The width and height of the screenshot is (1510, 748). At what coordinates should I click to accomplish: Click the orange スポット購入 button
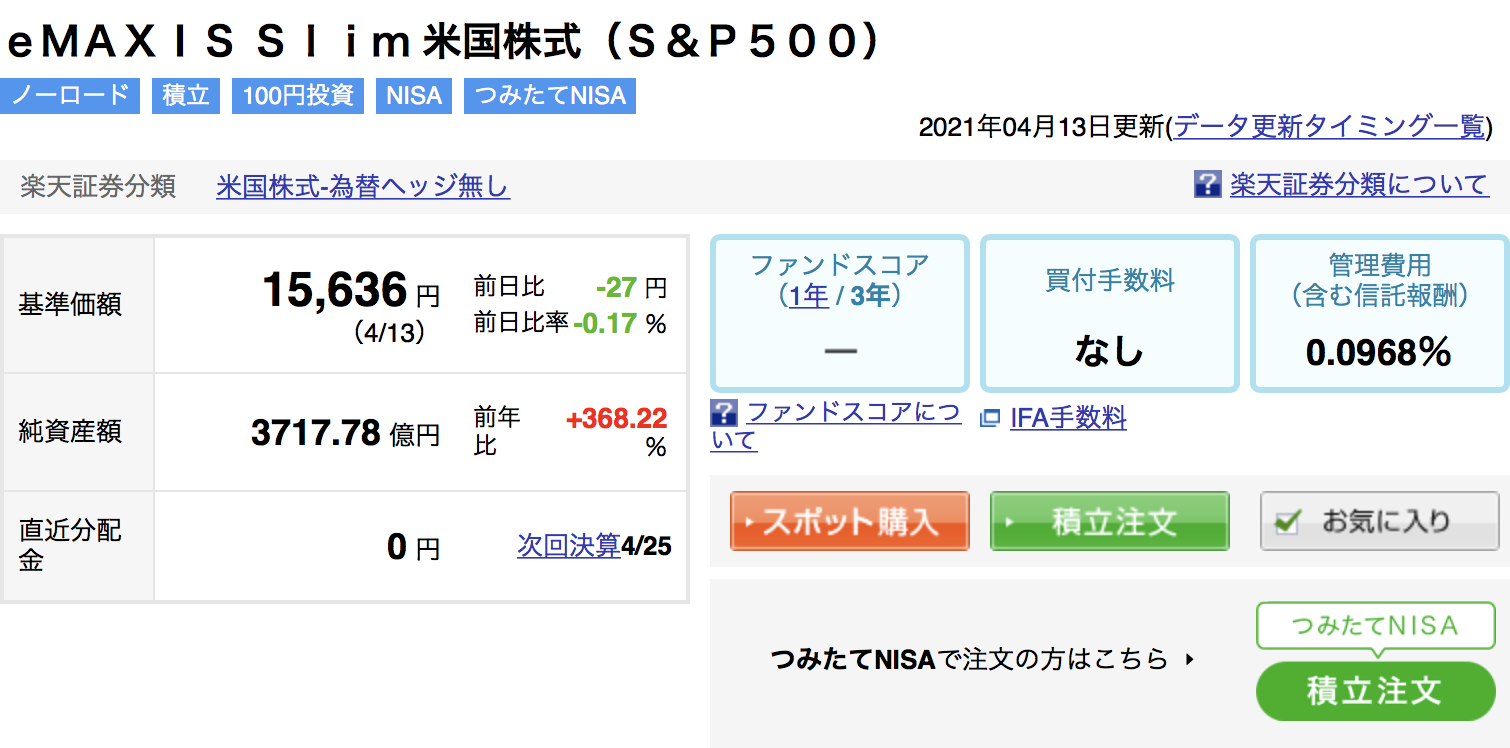click(x=850, y=521)
